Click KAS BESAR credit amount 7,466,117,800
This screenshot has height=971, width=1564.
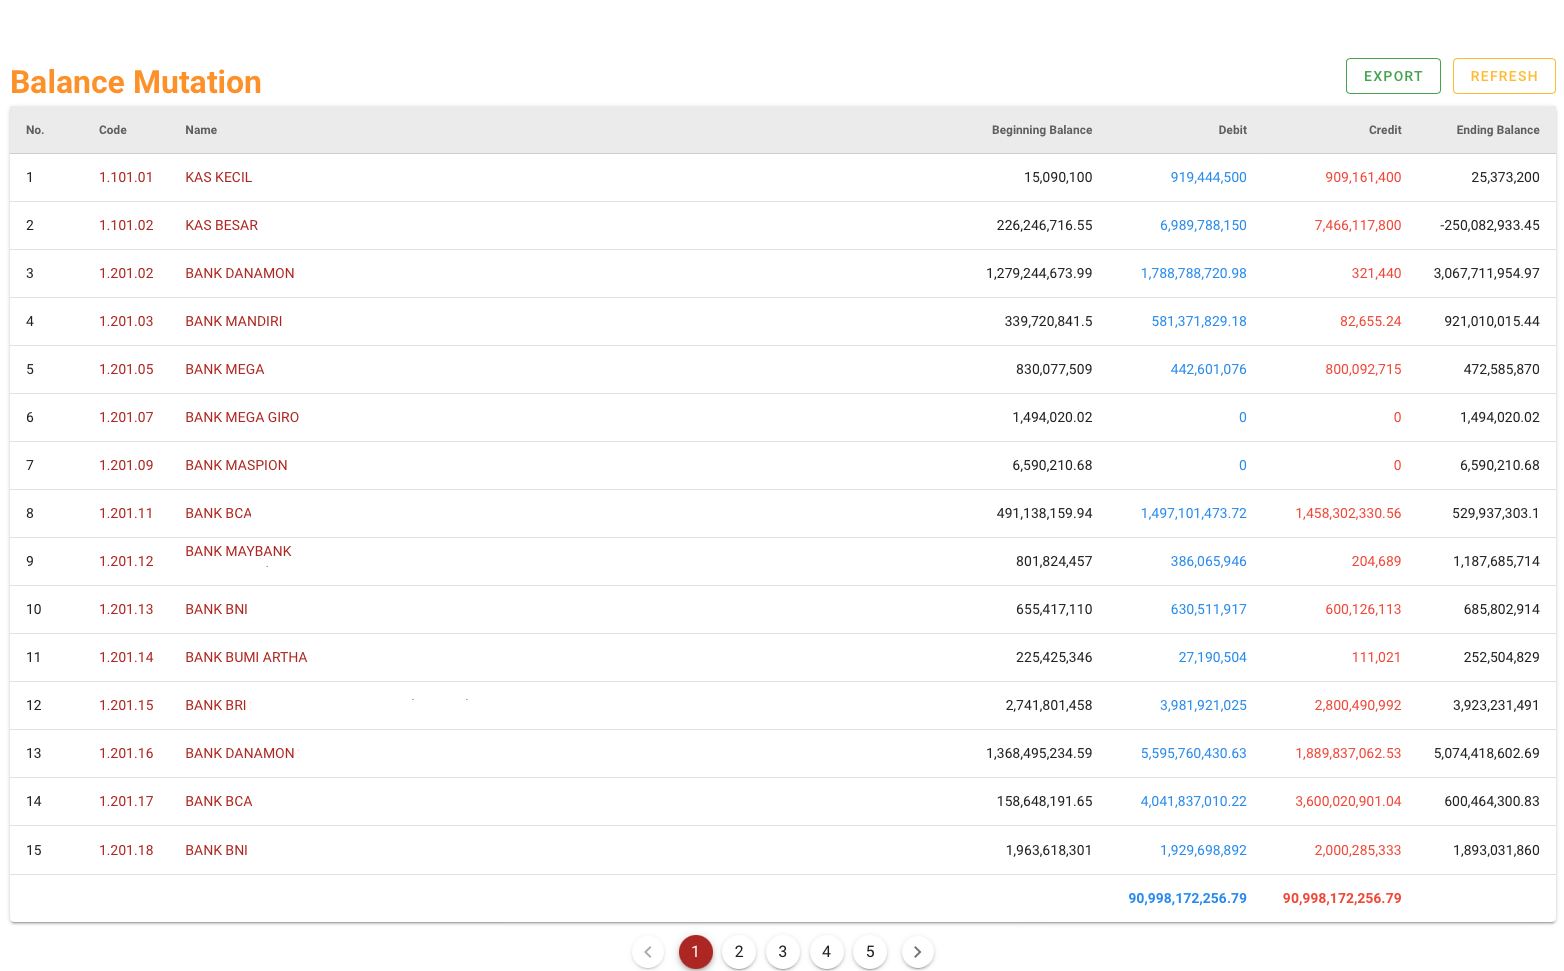click(x=1357, y=225)
